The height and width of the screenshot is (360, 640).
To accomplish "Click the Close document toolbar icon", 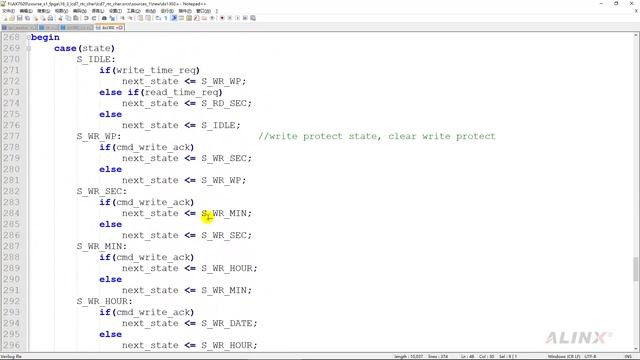I will click(36, 18).
